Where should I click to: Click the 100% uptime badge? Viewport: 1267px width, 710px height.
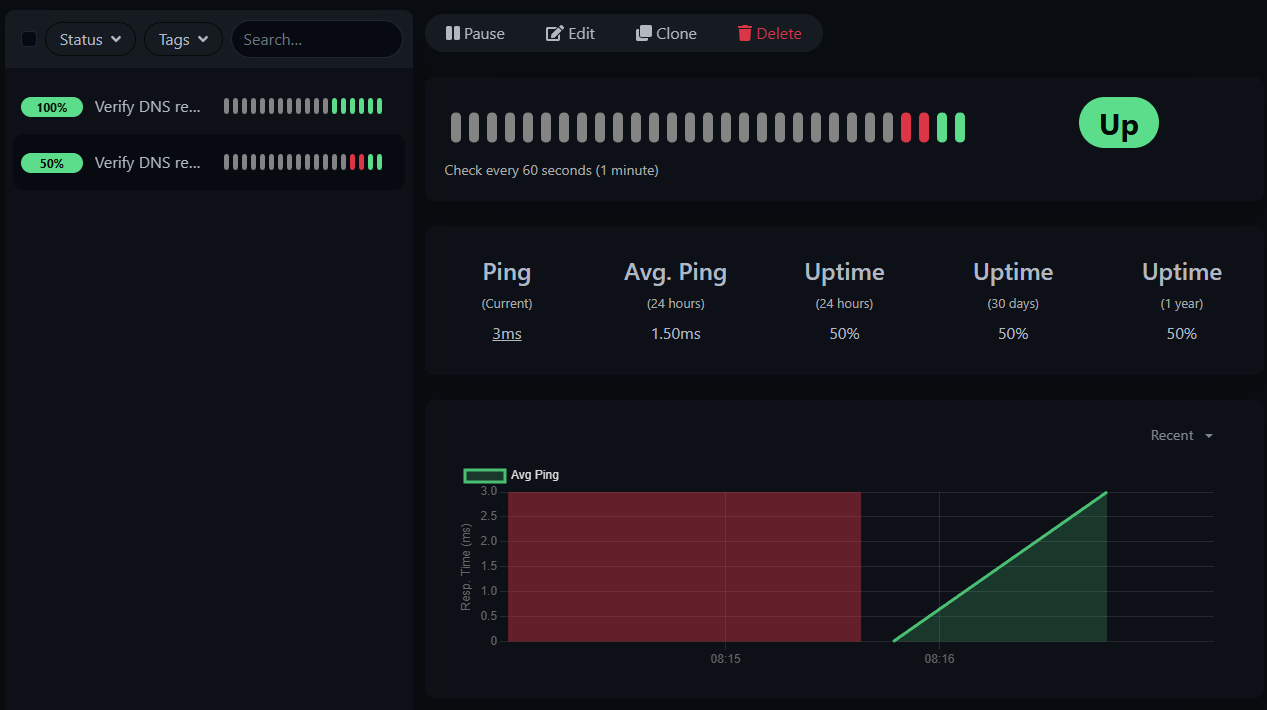point(52,107)
